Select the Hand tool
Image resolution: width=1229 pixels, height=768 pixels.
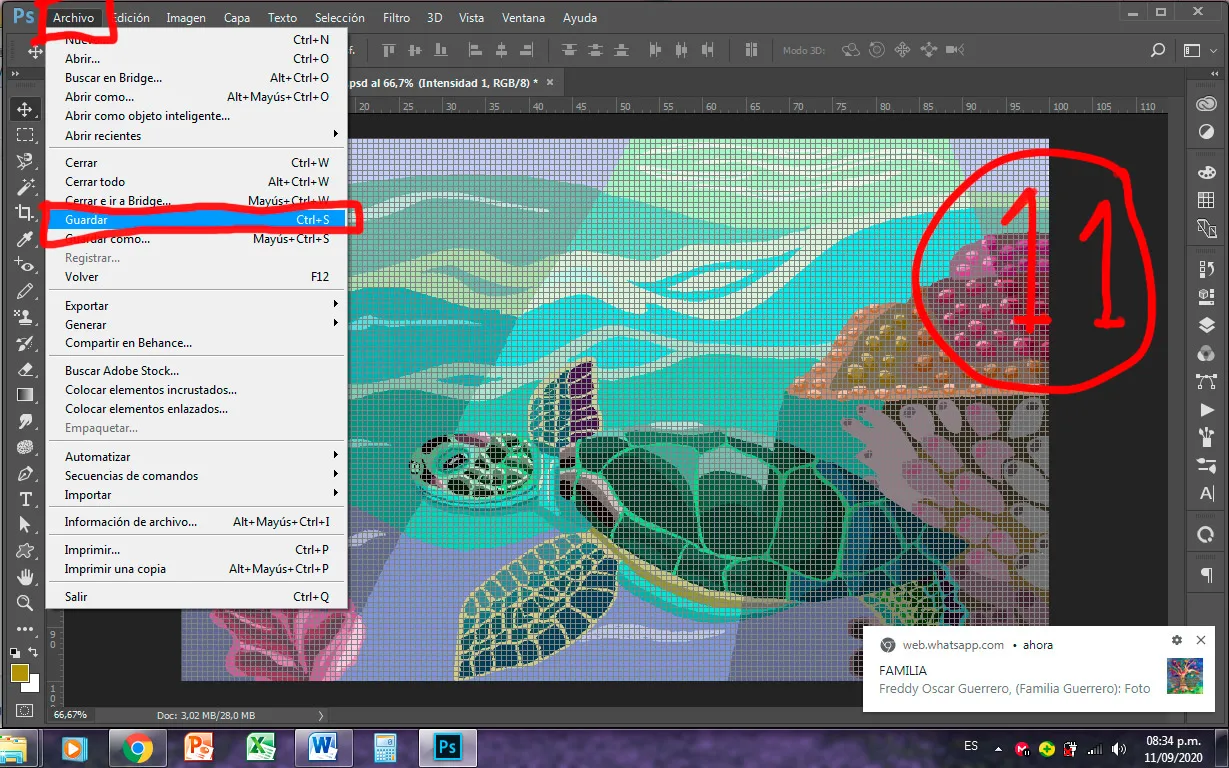(x=25, y=577)
